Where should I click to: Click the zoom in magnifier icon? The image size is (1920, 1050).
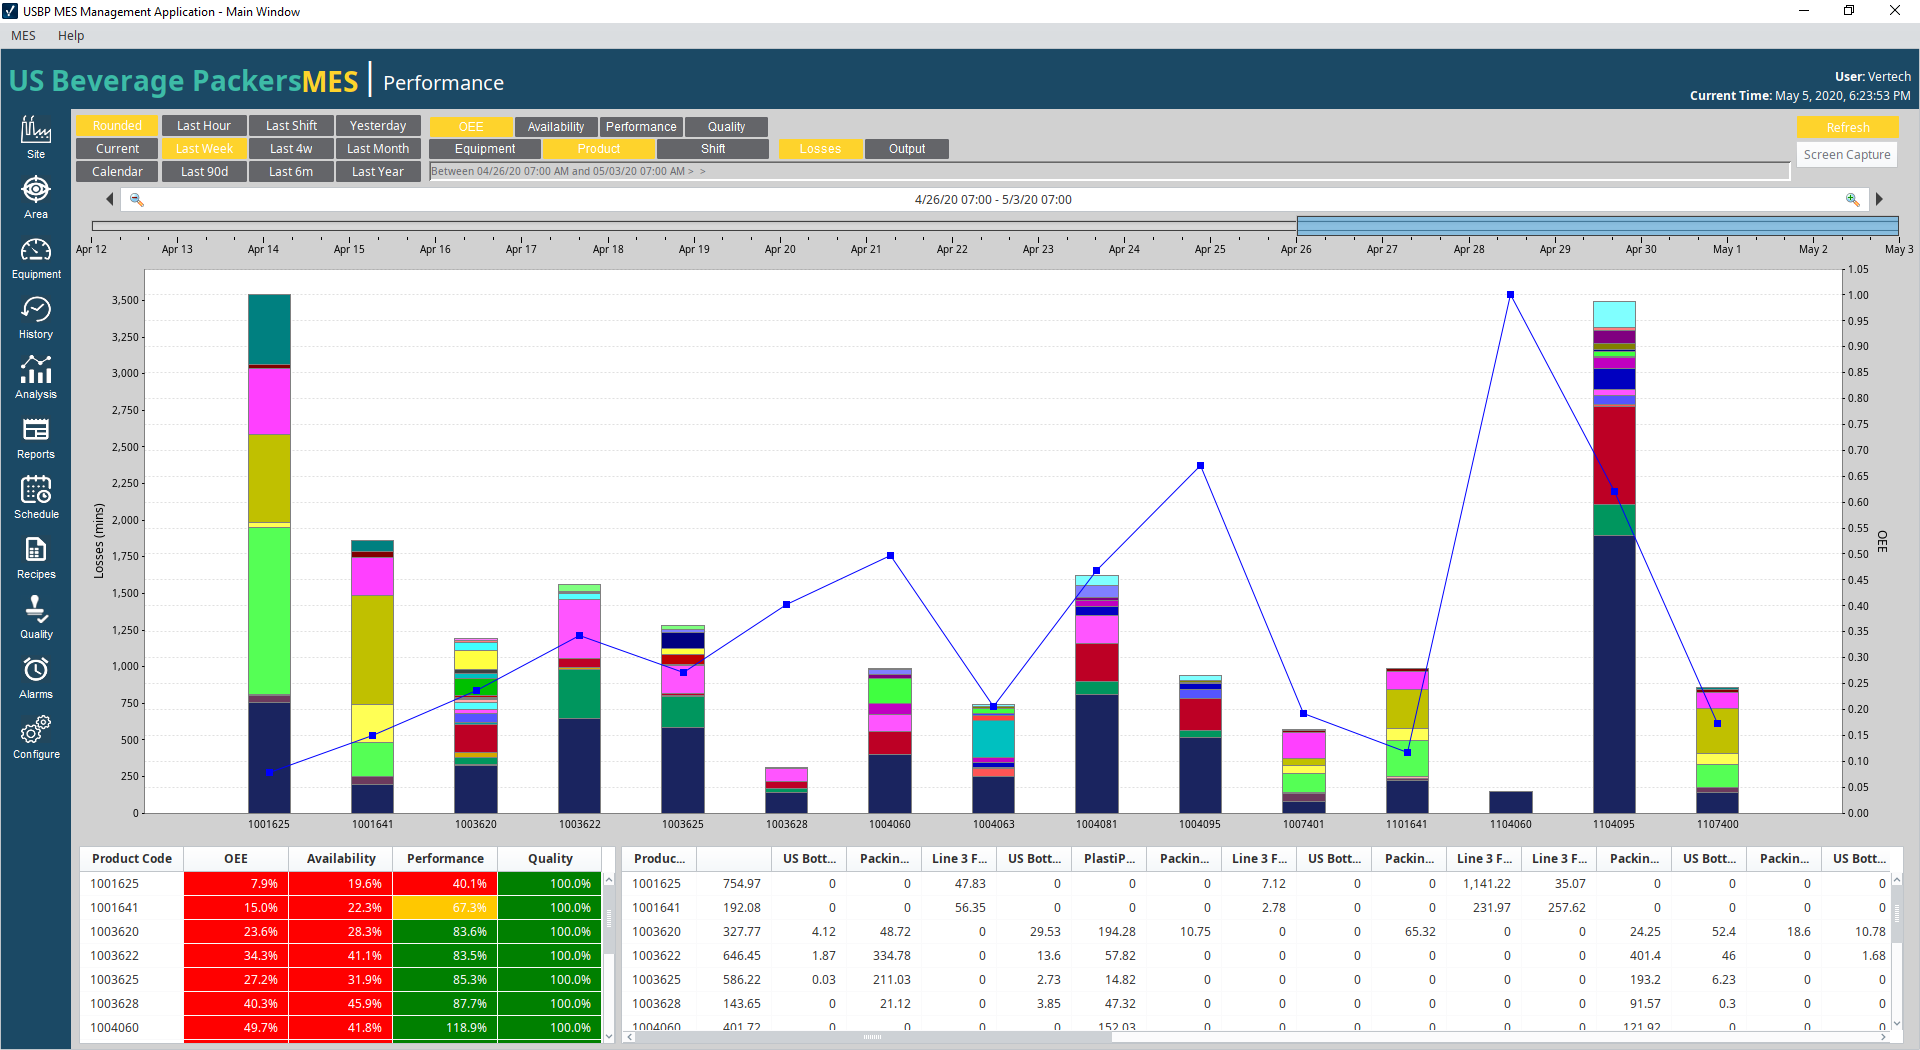click(1852, 200)
